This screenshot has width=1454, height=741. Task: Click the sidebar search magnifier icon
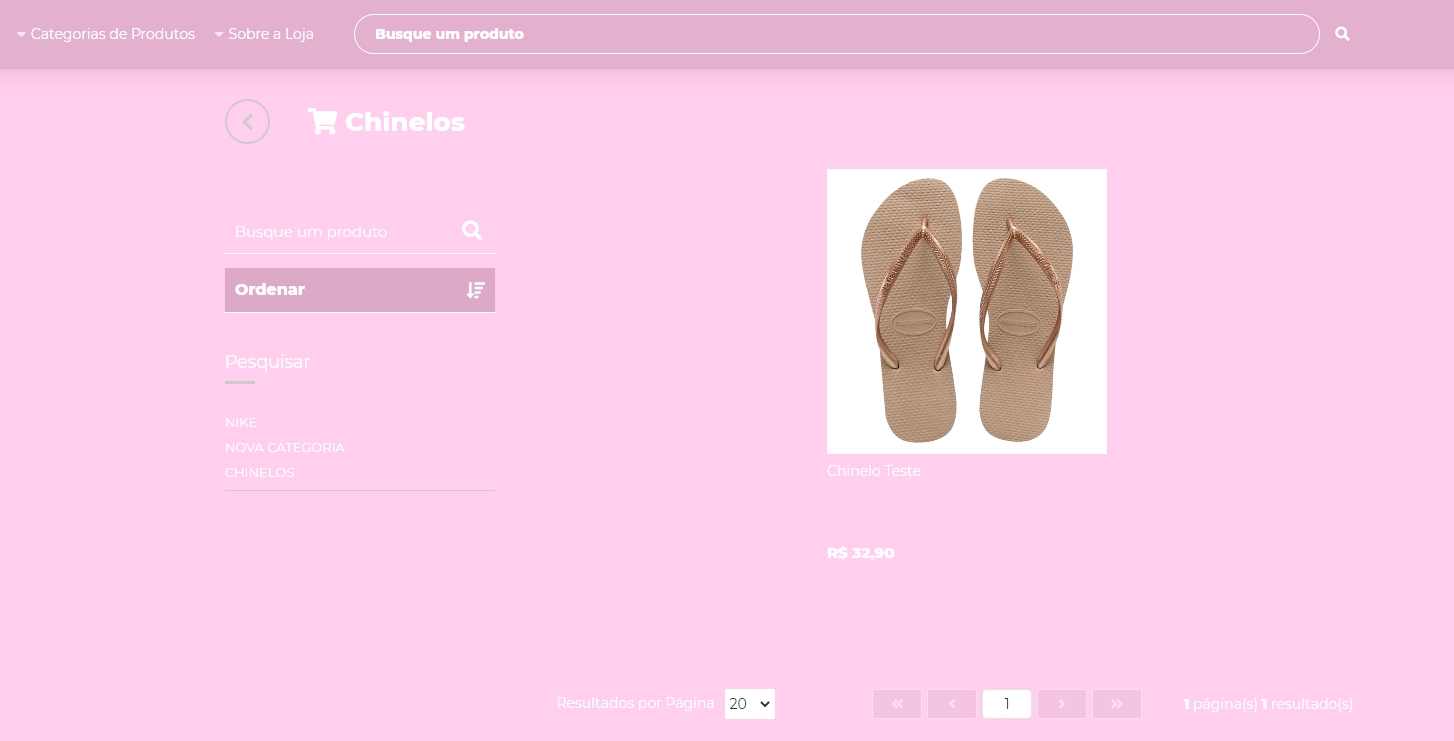point(472,231)
